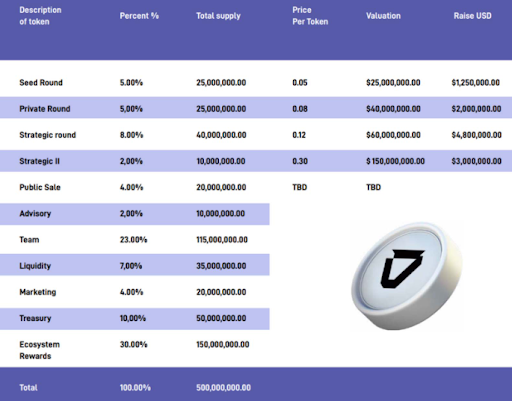This screenshot has width=512, height=401.
Task: Click the 30.00% percent cell
Action: coord(133,345)
